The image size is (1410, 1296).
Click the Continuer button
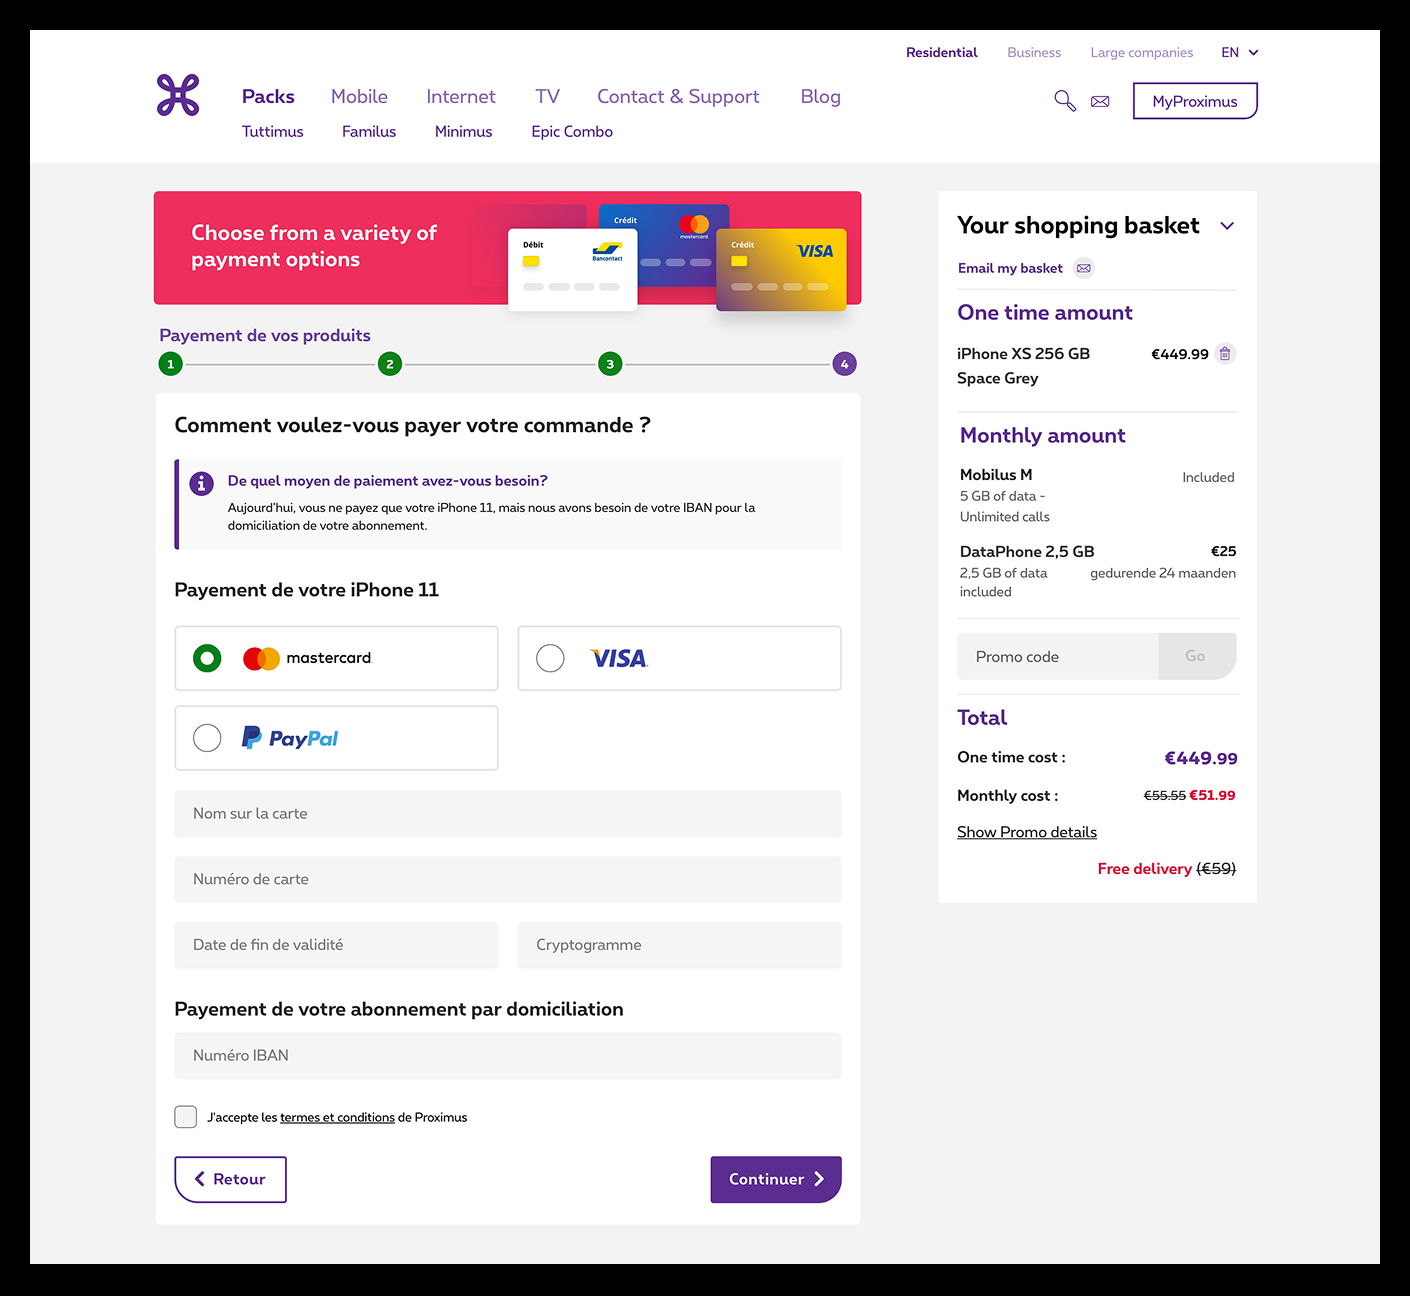click(x=776, y=1180)
